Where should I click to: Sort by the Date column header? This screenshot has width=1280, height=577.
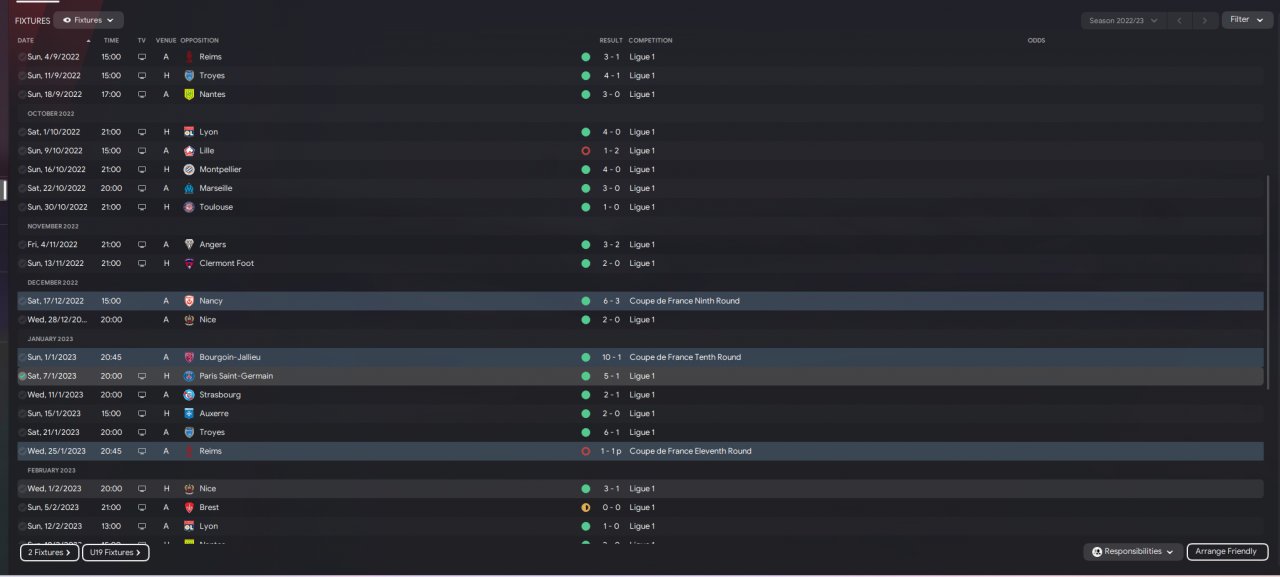tap(26, 41)
